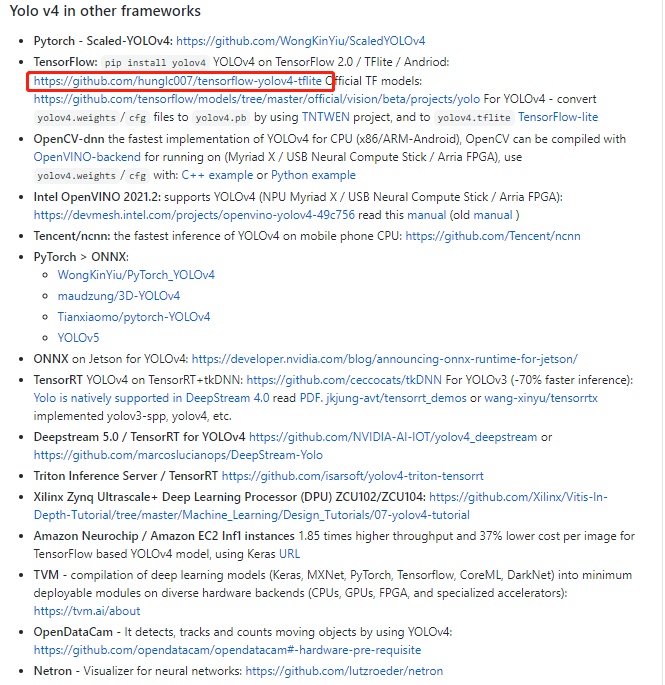The image size is (665, 685).
Task: Click the 'OpenCV-dnn' bold label
Action: click(69, 139)
